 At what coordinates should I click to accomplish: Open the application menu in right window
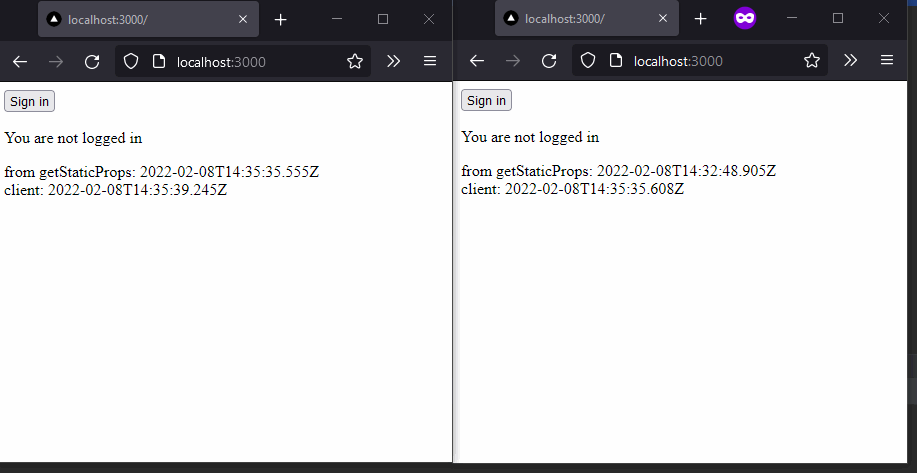[887, 60]
